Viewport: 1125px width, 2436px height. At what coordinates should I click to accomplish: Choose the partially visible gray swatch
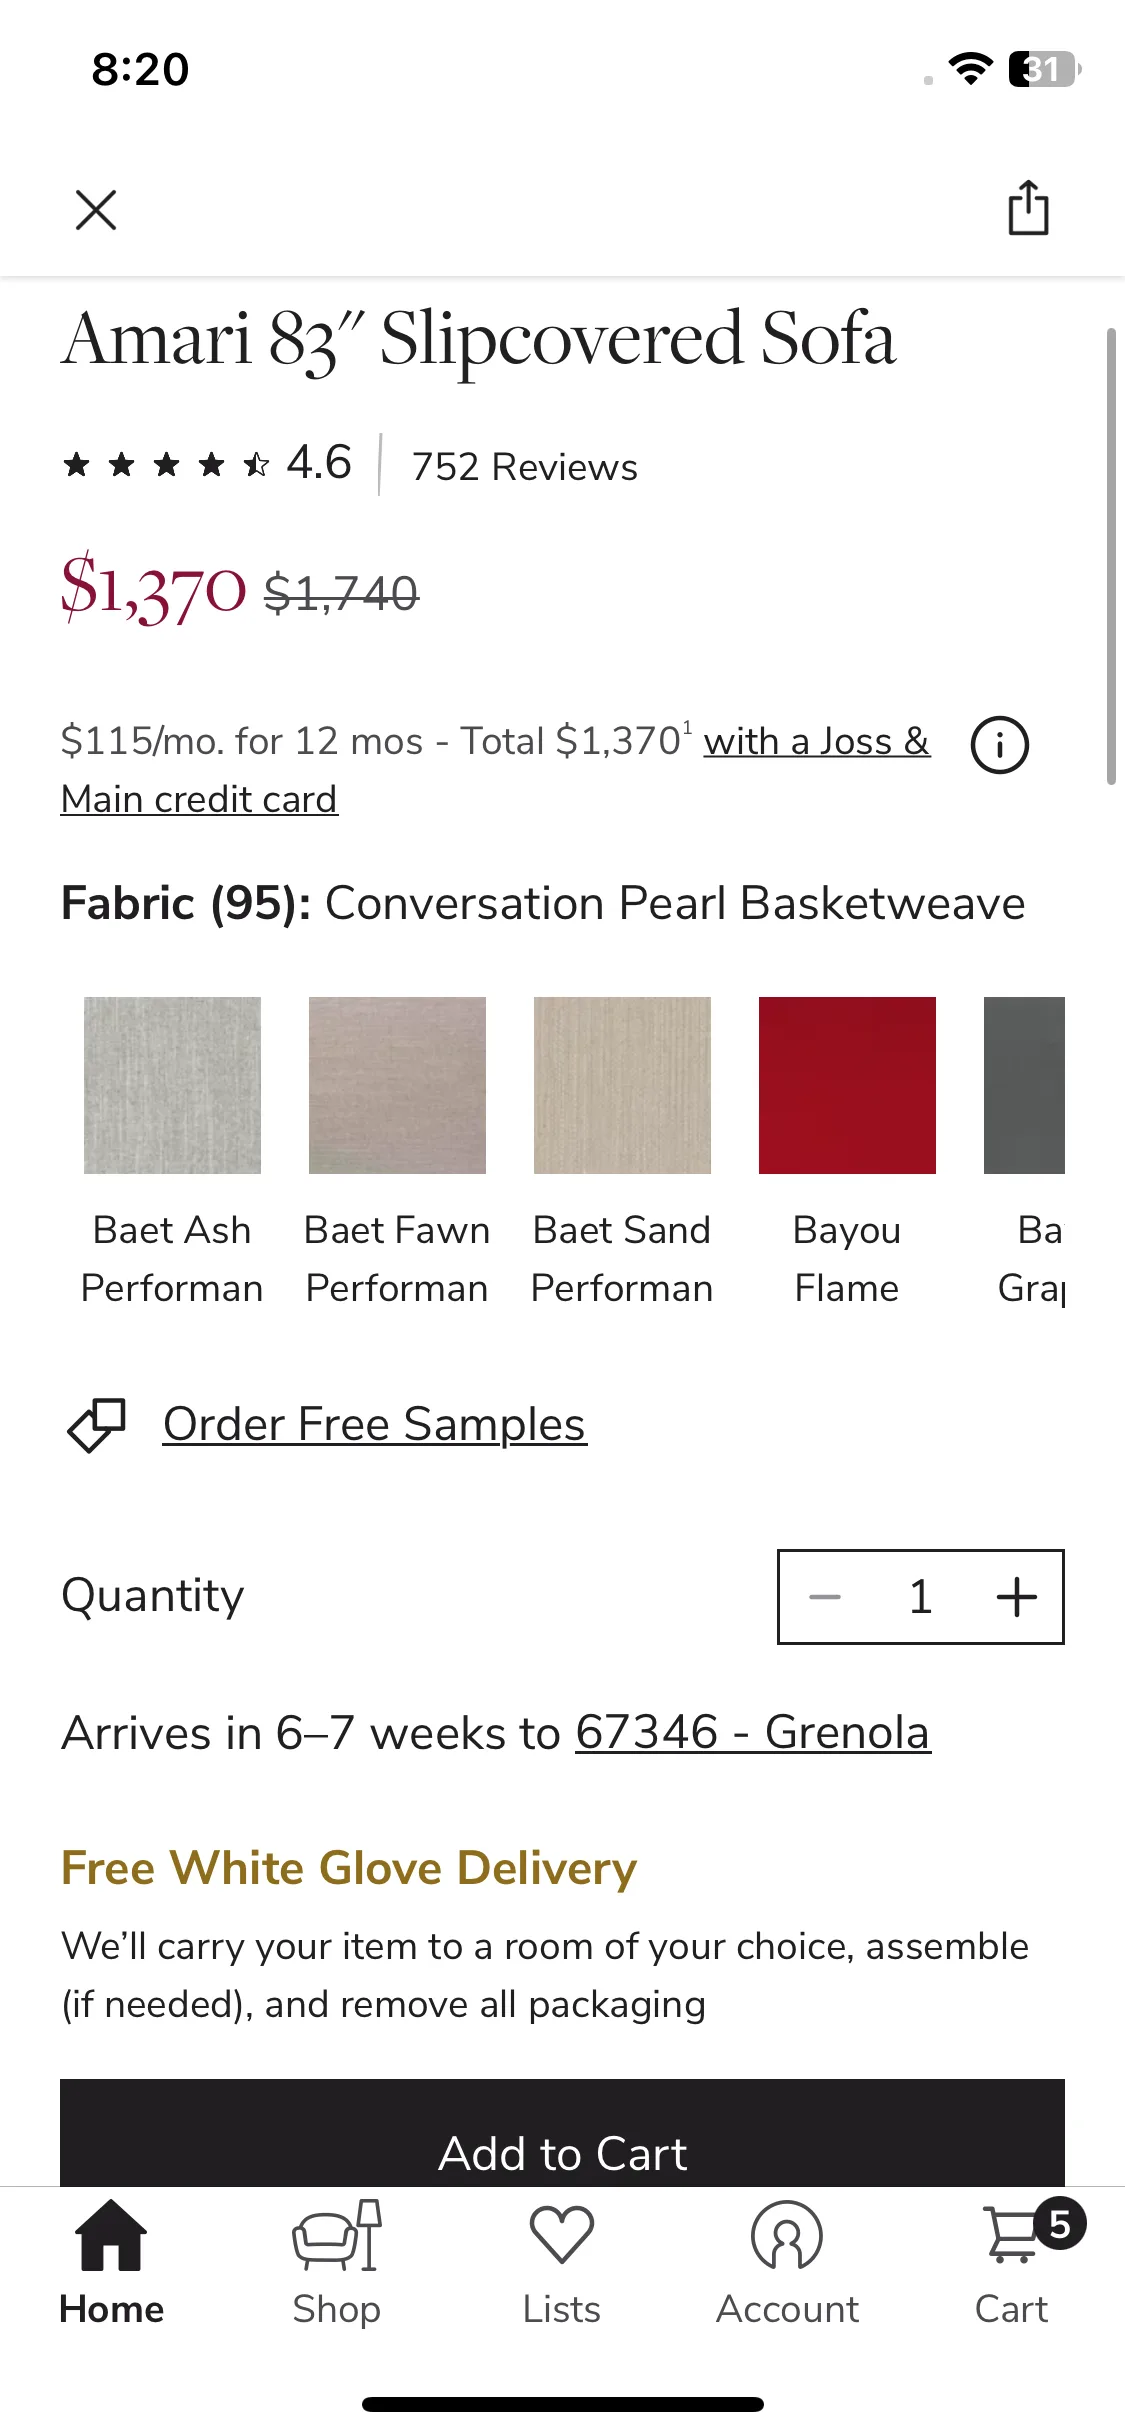coord(1024,1085)
